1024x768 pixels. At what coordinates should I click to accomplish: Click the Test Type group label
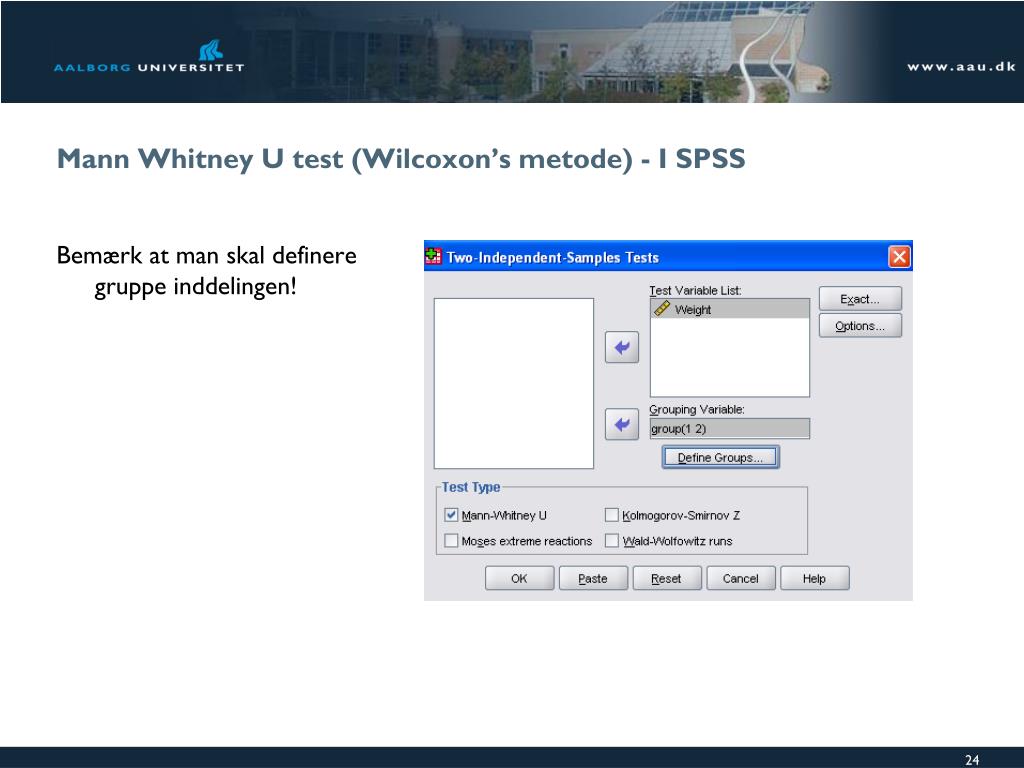tap(471, 487)
